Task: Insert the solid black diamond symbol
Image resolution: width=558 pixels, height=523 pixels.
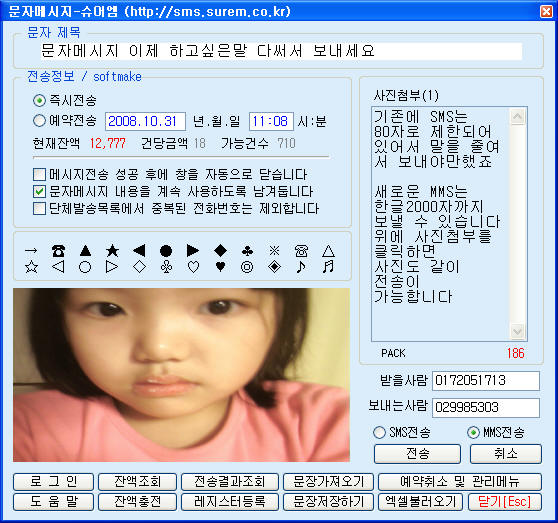Action: (x=220, y=250)
